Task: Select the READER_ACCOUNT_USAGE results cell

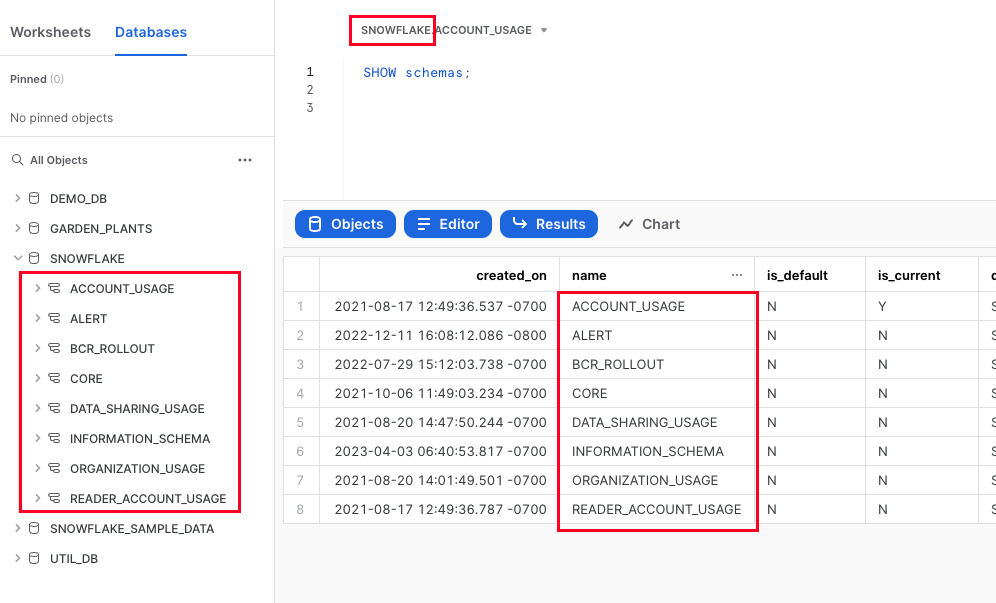Action: 657,509
